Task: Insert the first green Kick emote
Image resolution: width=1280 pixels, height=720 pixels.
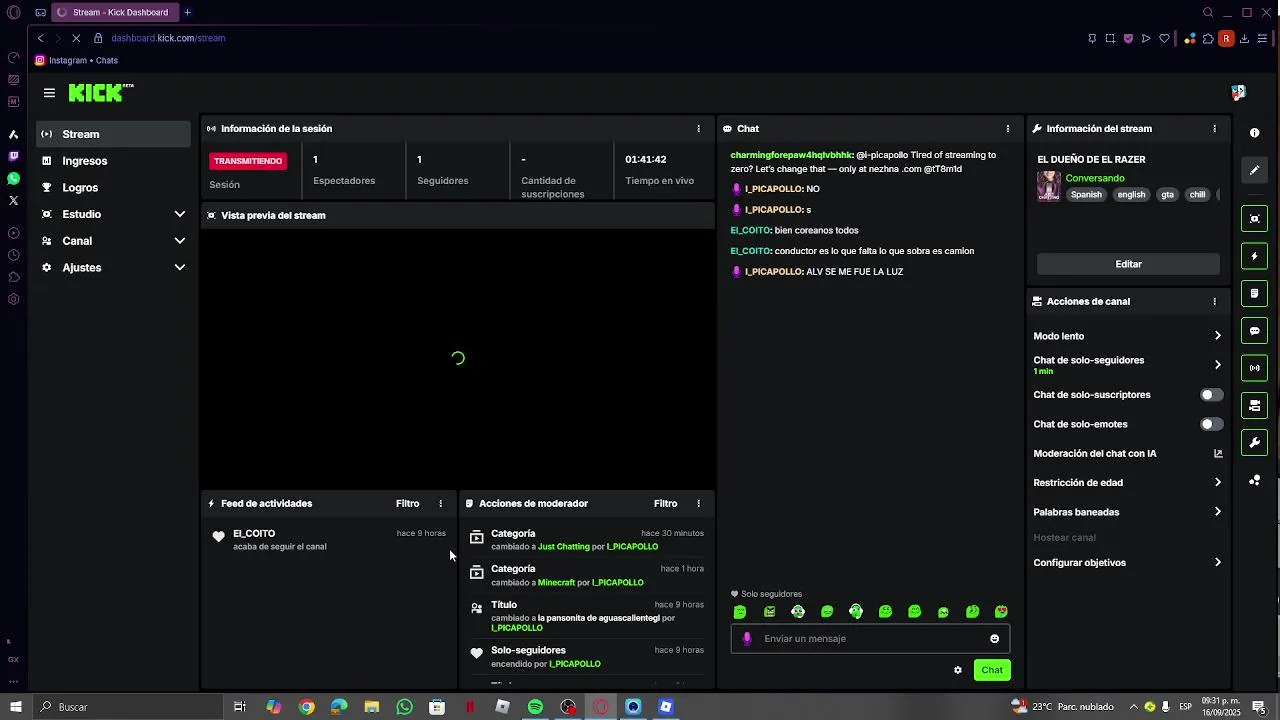Action: tap(740, 612)
